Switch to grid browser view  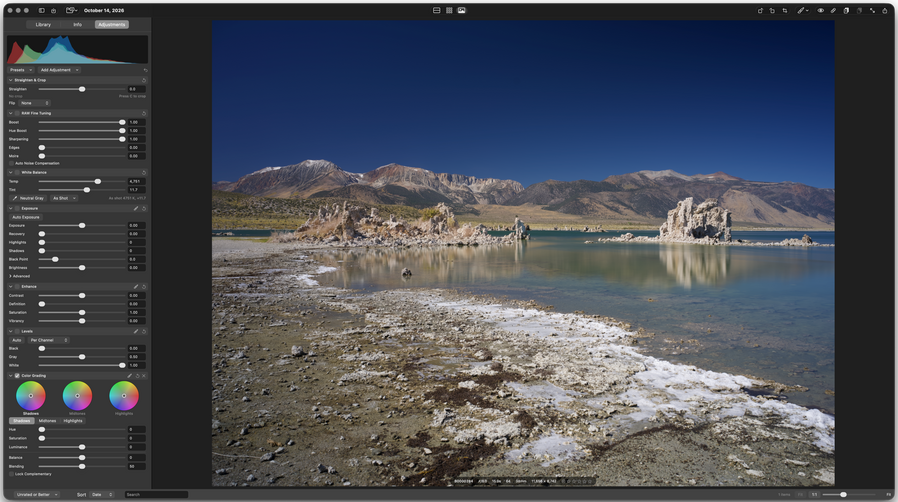[449, 10]
